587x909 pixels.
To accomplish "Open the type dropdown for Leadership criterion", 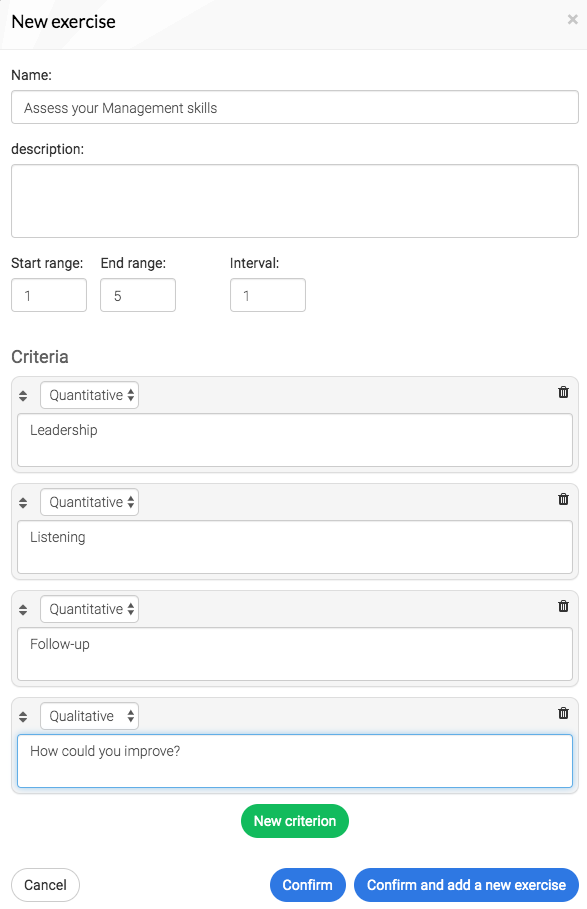I will point(89,395).
